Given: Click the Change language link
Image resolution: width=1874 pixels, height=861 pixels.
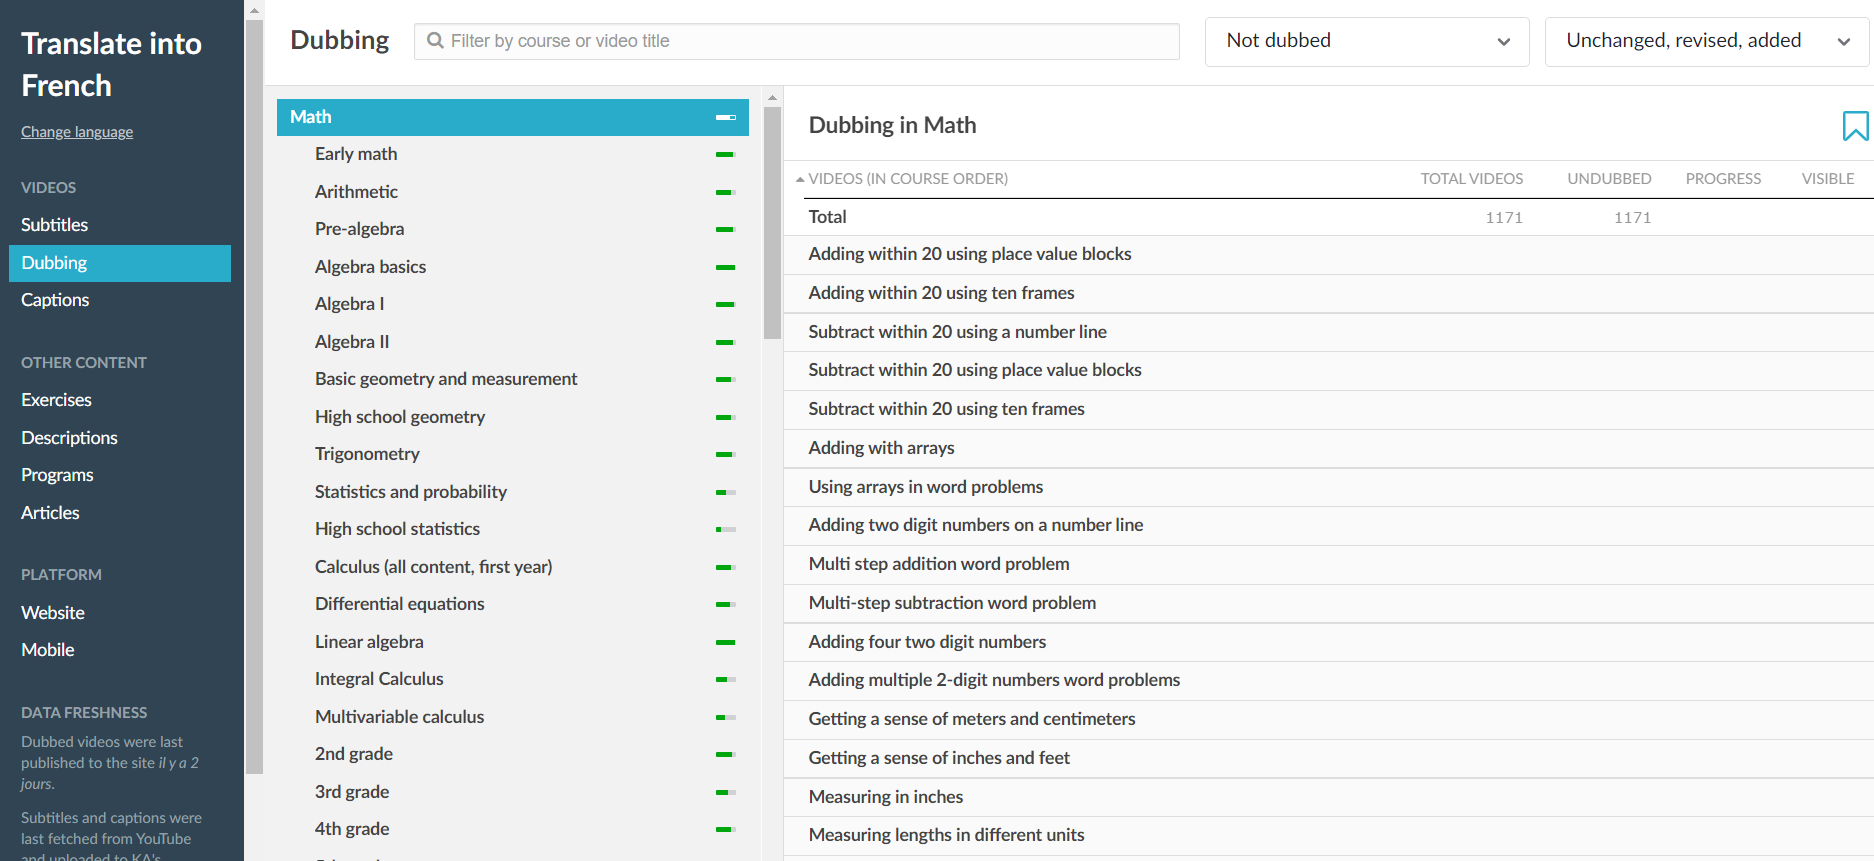Looking at the screenshot, I should click(77, 132).
